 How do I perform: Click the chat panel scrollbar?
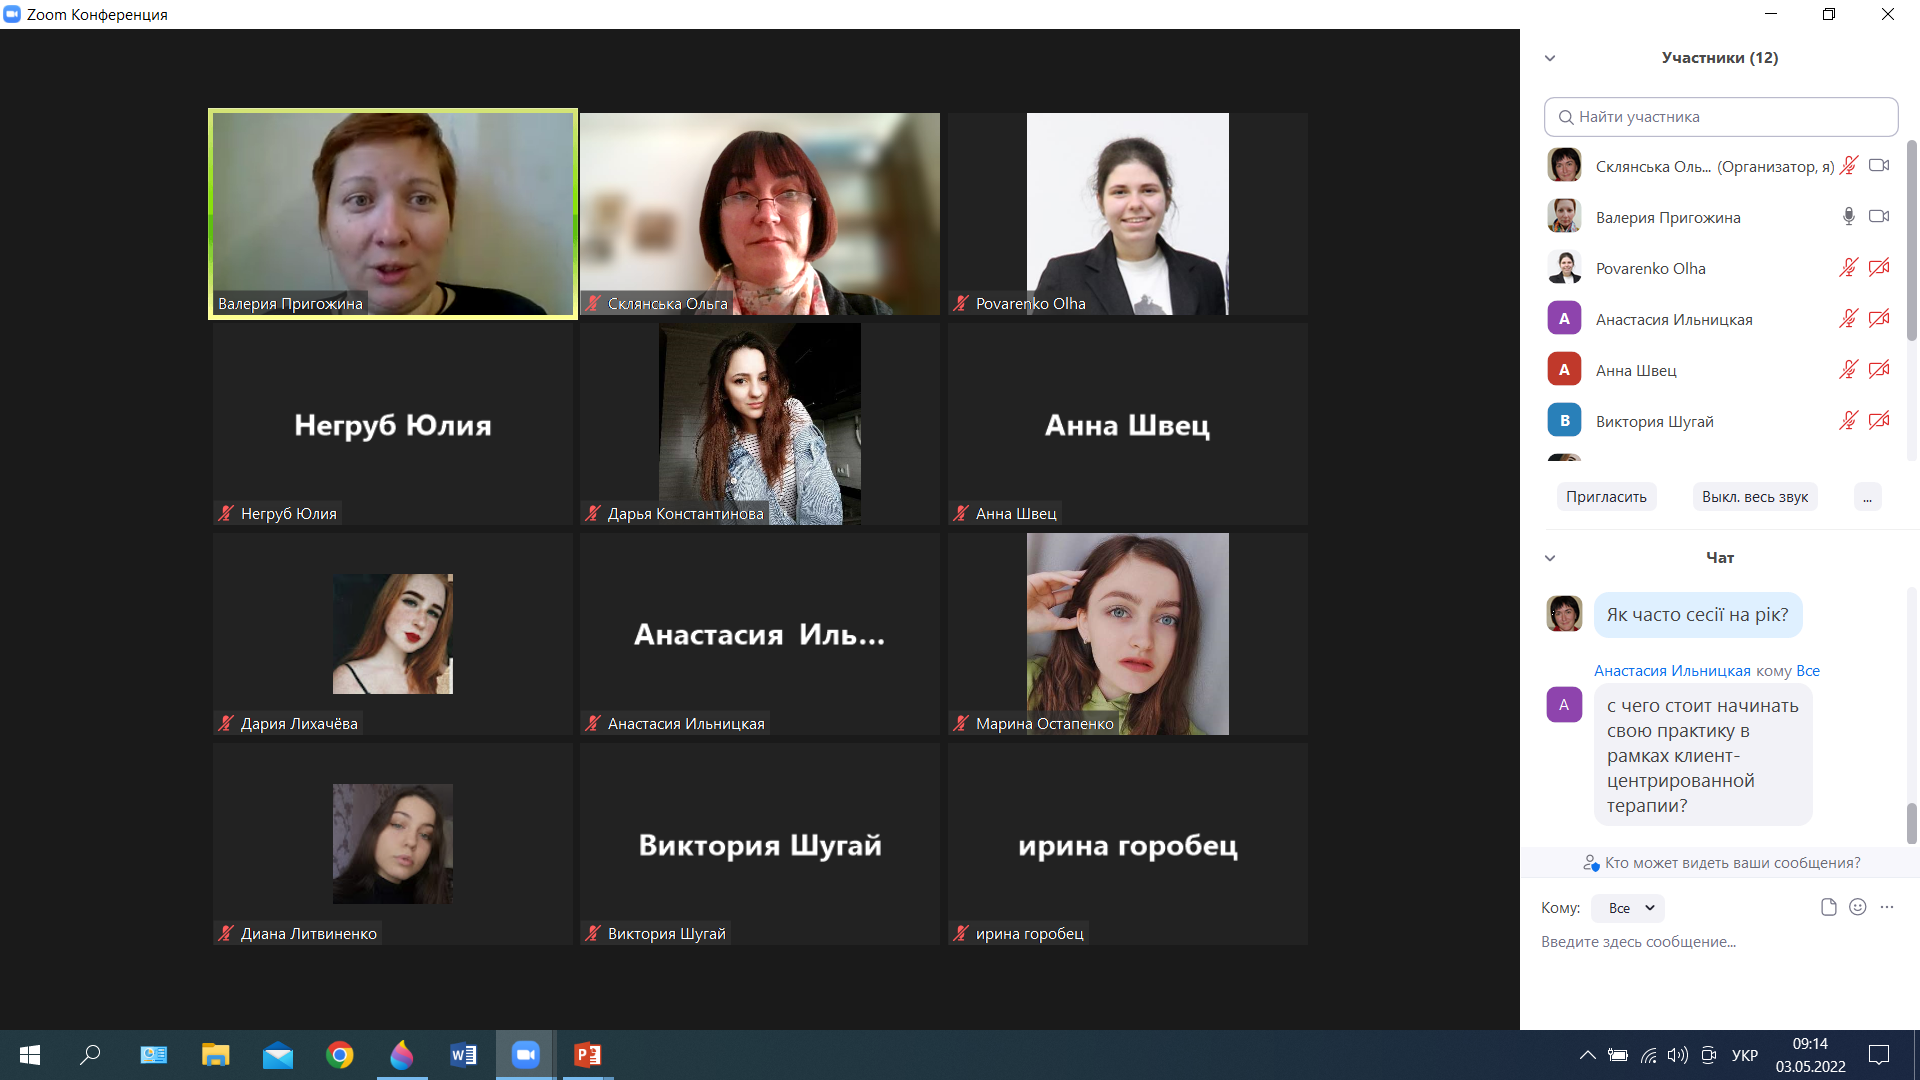pos(1911,823)
